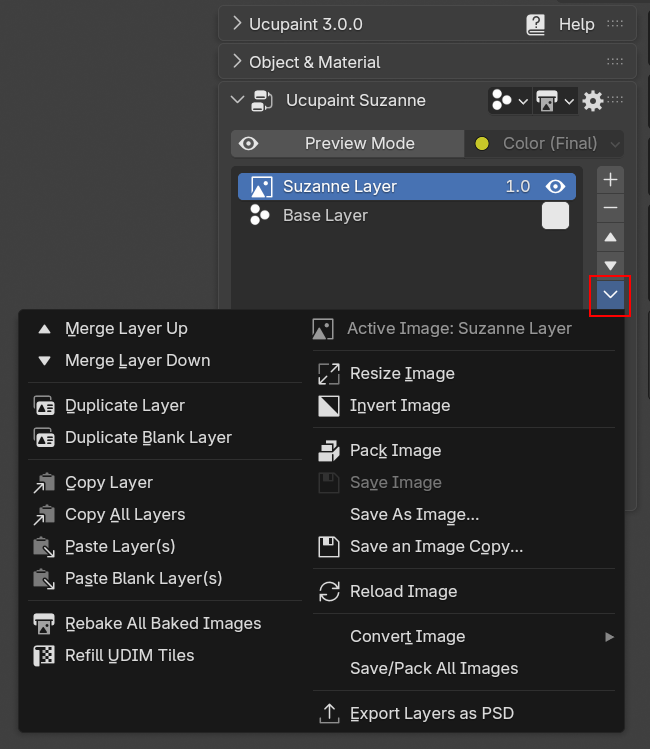The image size is (650, 749).
Task: Click the Export Layers as PSD icon
Action: [x=329, y=713]
